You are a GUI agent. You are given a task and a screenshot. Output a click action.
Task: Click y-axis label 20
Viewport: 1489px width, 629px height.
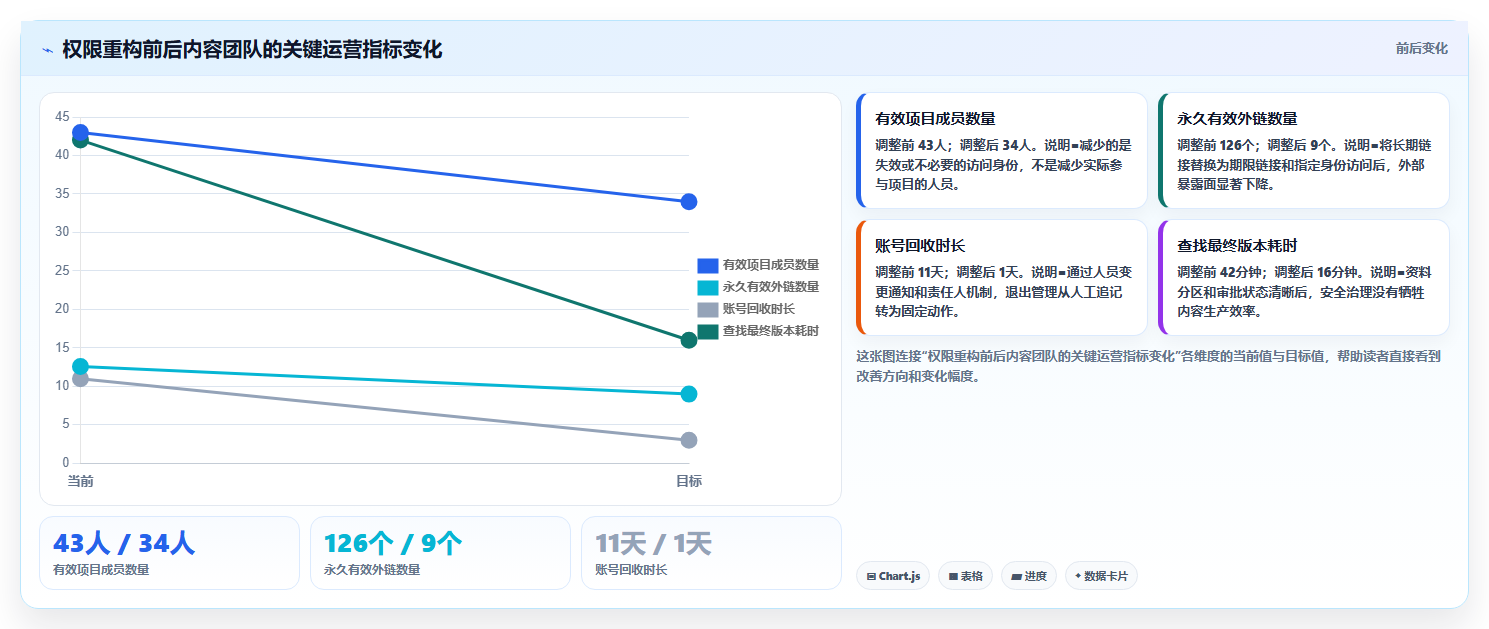click(x=62, y=309)
